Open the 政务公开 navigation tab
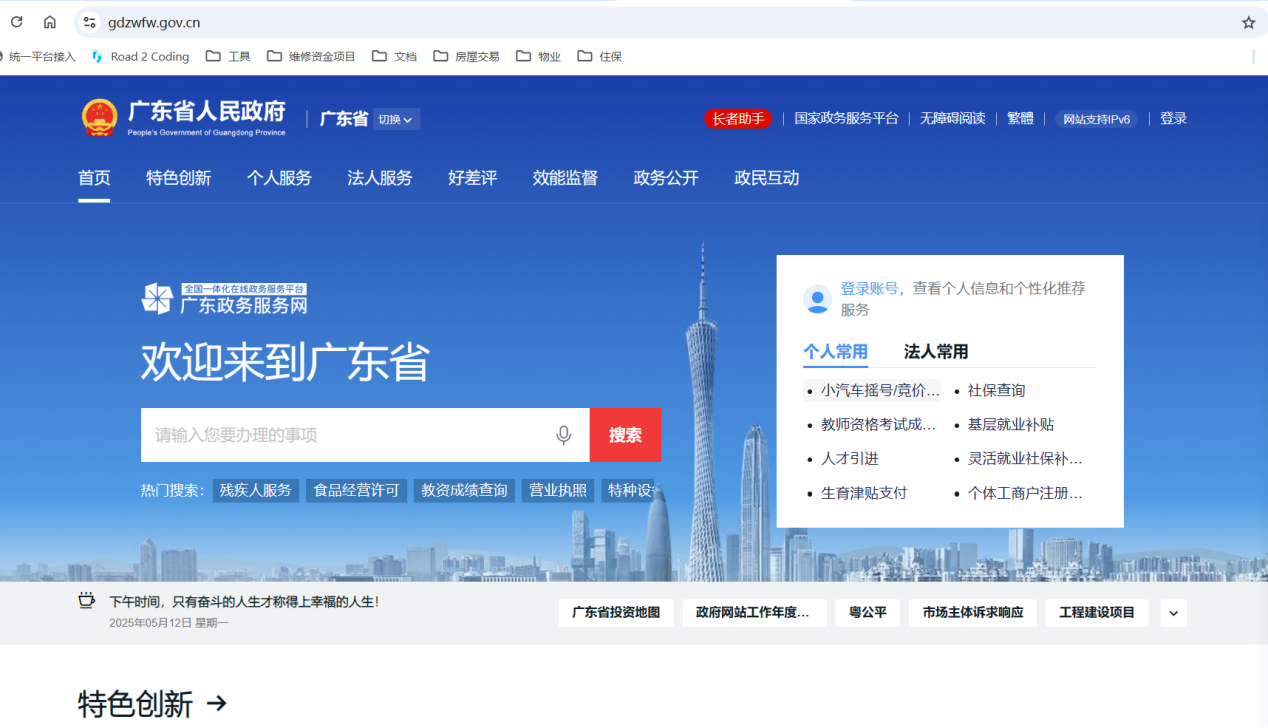 point(666,178)
